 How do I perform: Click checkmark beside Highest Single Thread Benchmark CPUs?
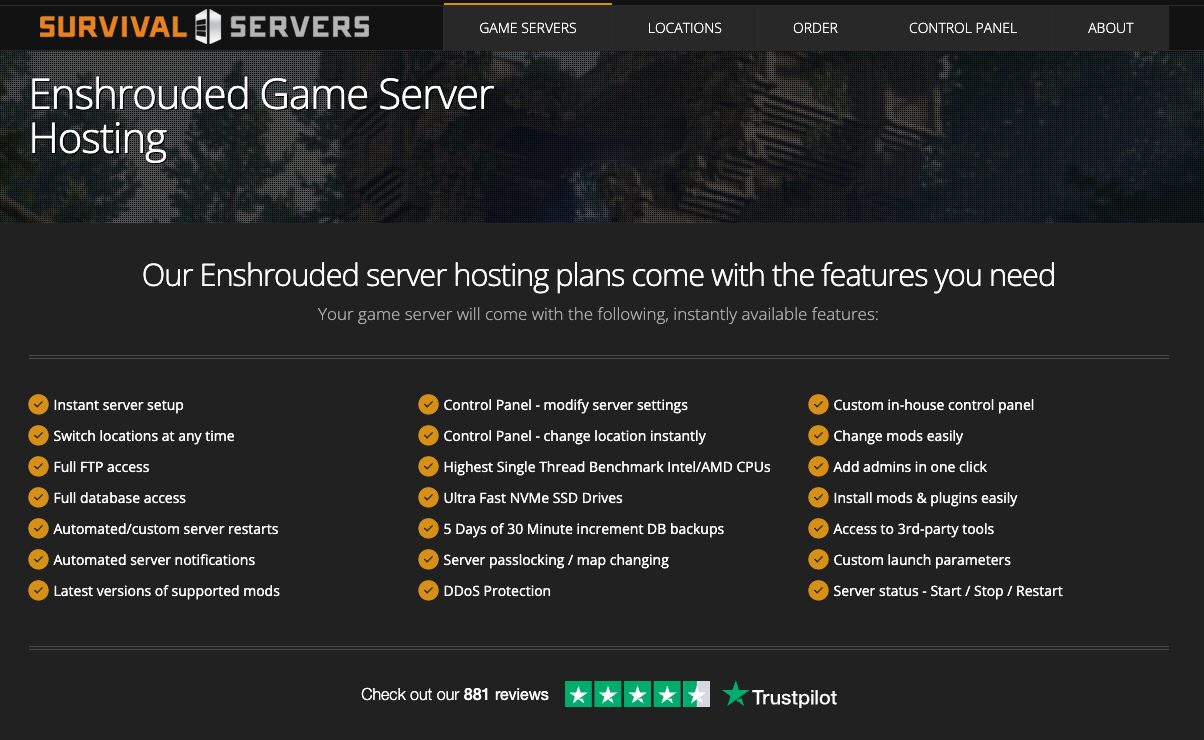click(428, 466)
